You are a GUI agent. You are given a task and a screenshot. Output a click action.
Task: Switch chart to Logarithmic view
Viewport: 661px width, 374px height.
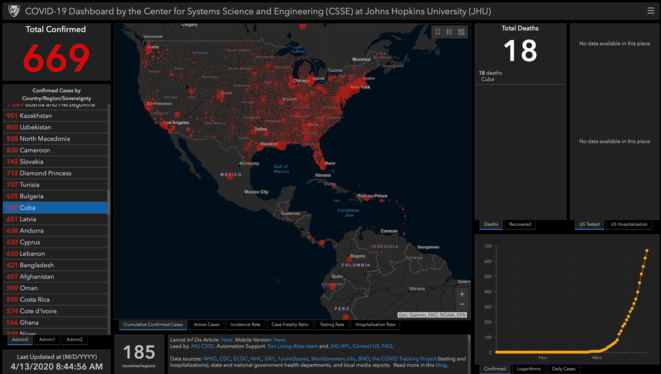click(529, 369)
